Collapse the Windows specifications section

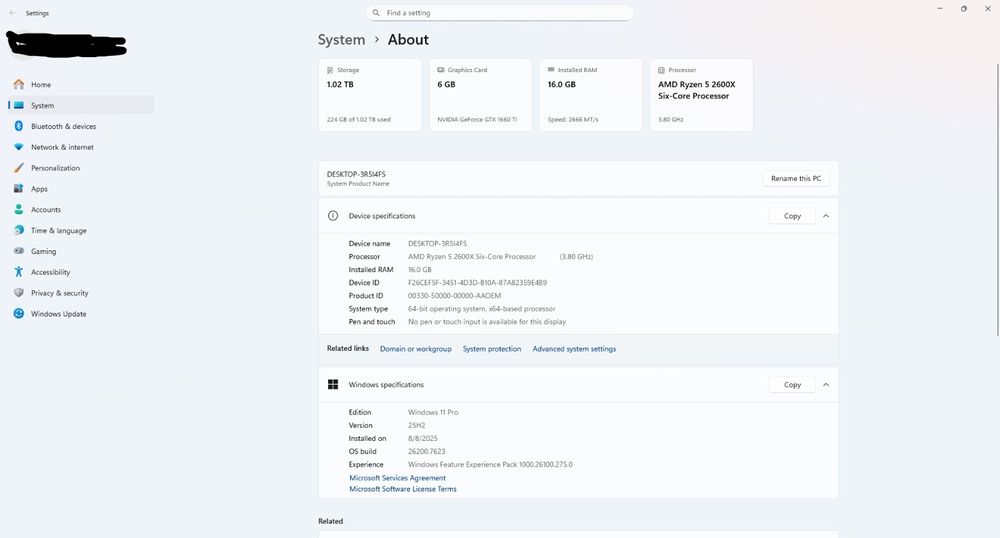coord(826,385)
